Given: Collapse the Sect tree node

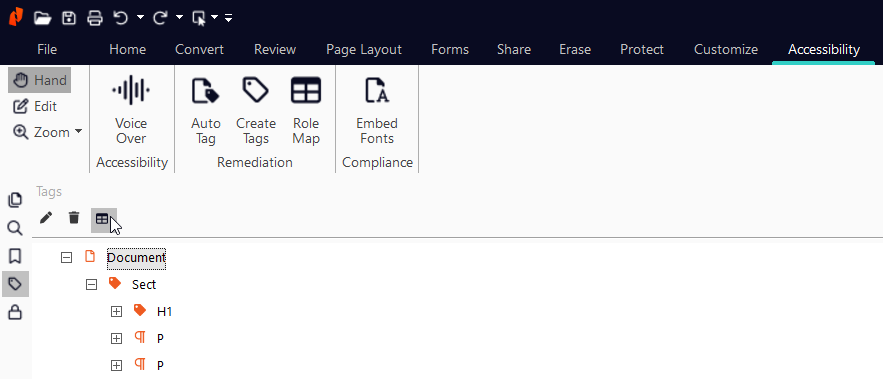Looking at the screenshot, I should (91, 285).
